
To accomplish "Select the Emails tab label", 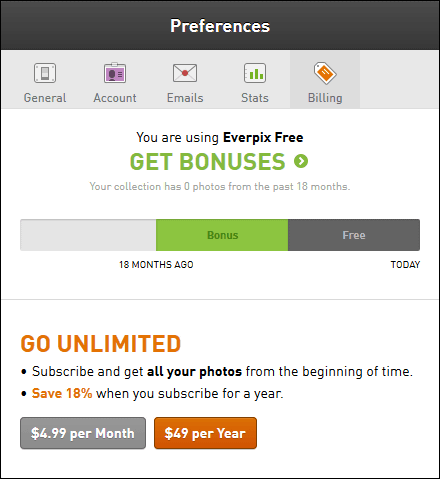I will (x=185, y=98).
